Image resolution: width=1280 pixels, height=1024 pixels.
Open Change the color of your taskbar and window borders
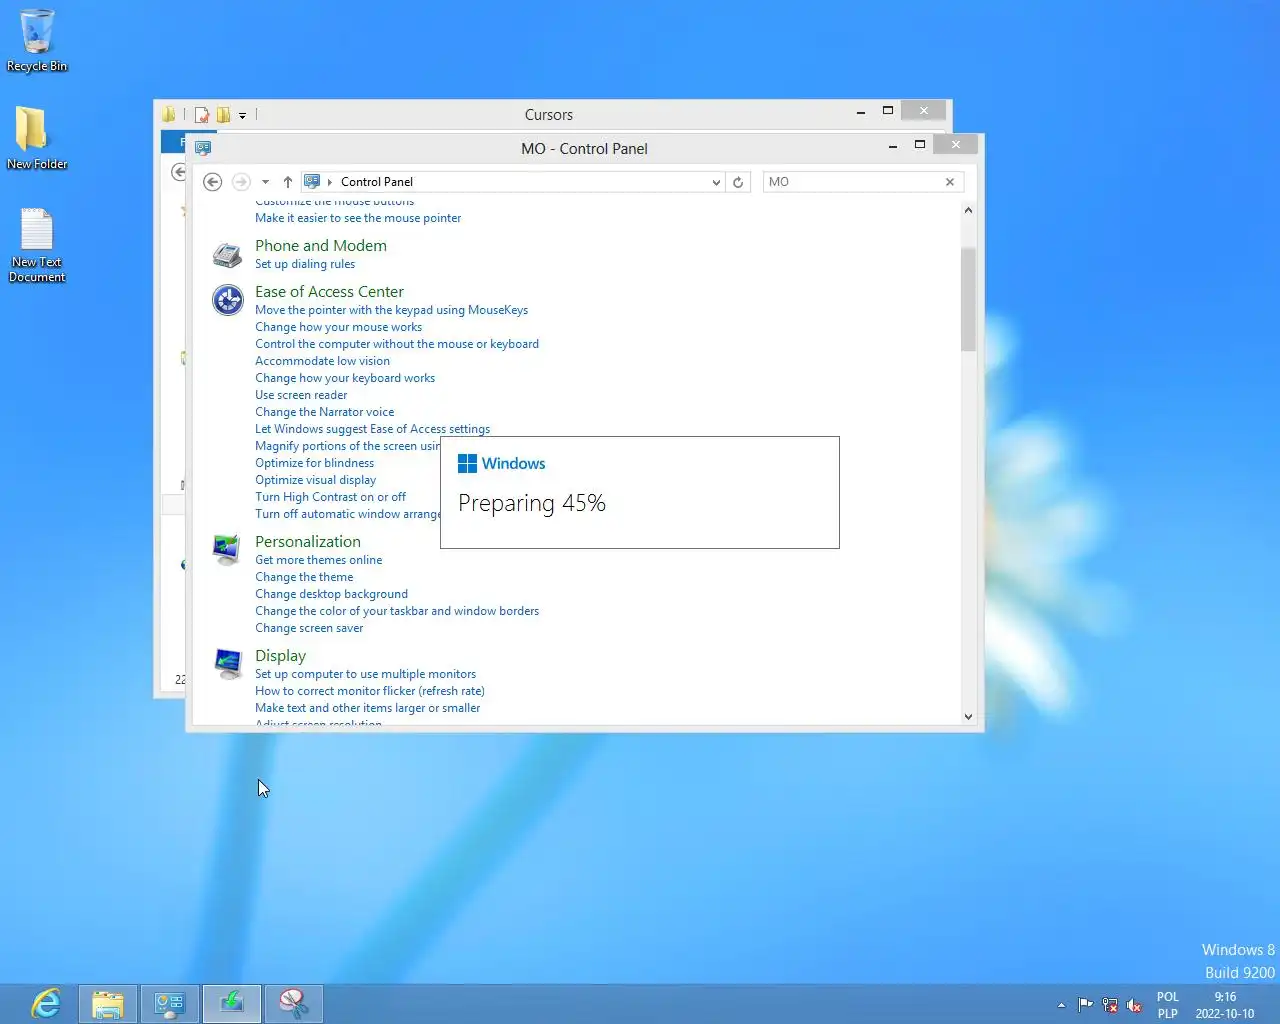[x=397, y=611]
